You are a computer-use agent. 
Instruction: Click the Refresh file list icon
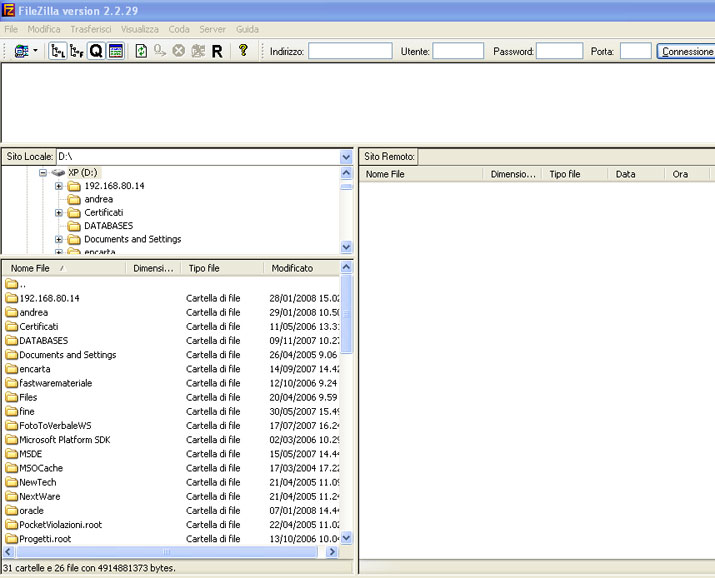(141, 51)
